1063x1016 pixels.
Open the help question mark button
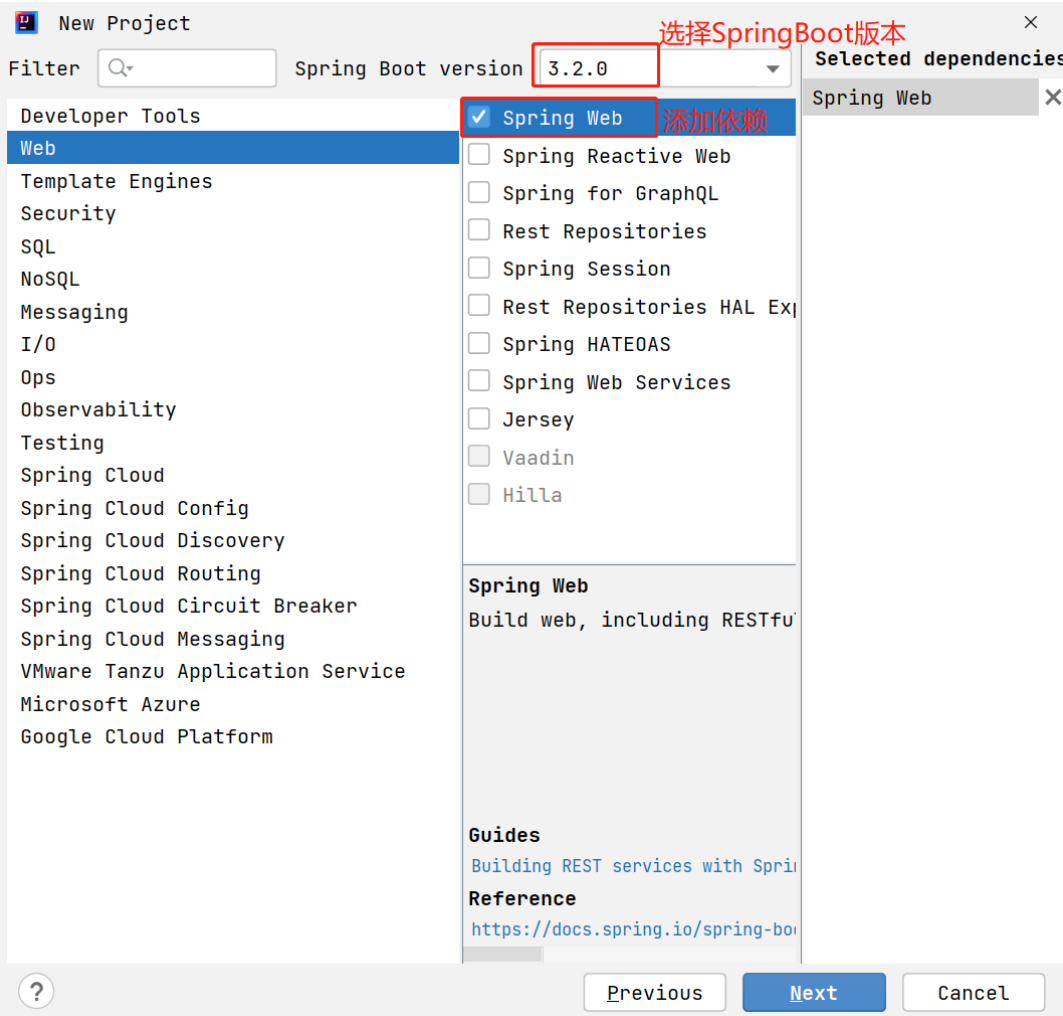(37, 992)
